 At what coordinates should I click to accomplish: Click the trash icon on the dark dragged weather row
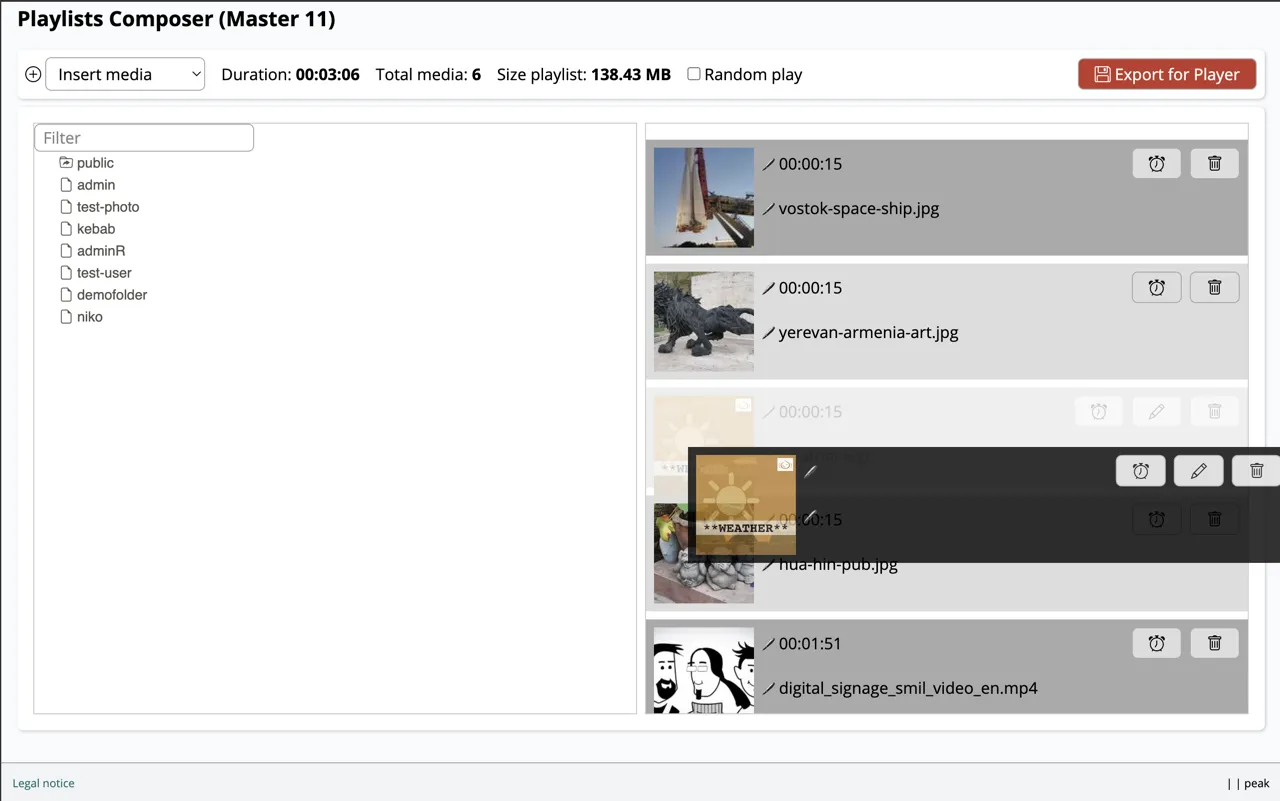(1257, 471)
